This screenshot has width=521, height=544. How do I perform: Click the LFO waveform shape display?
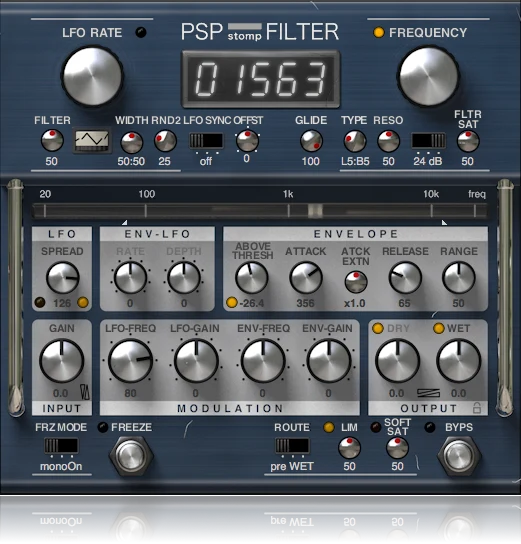92,141
